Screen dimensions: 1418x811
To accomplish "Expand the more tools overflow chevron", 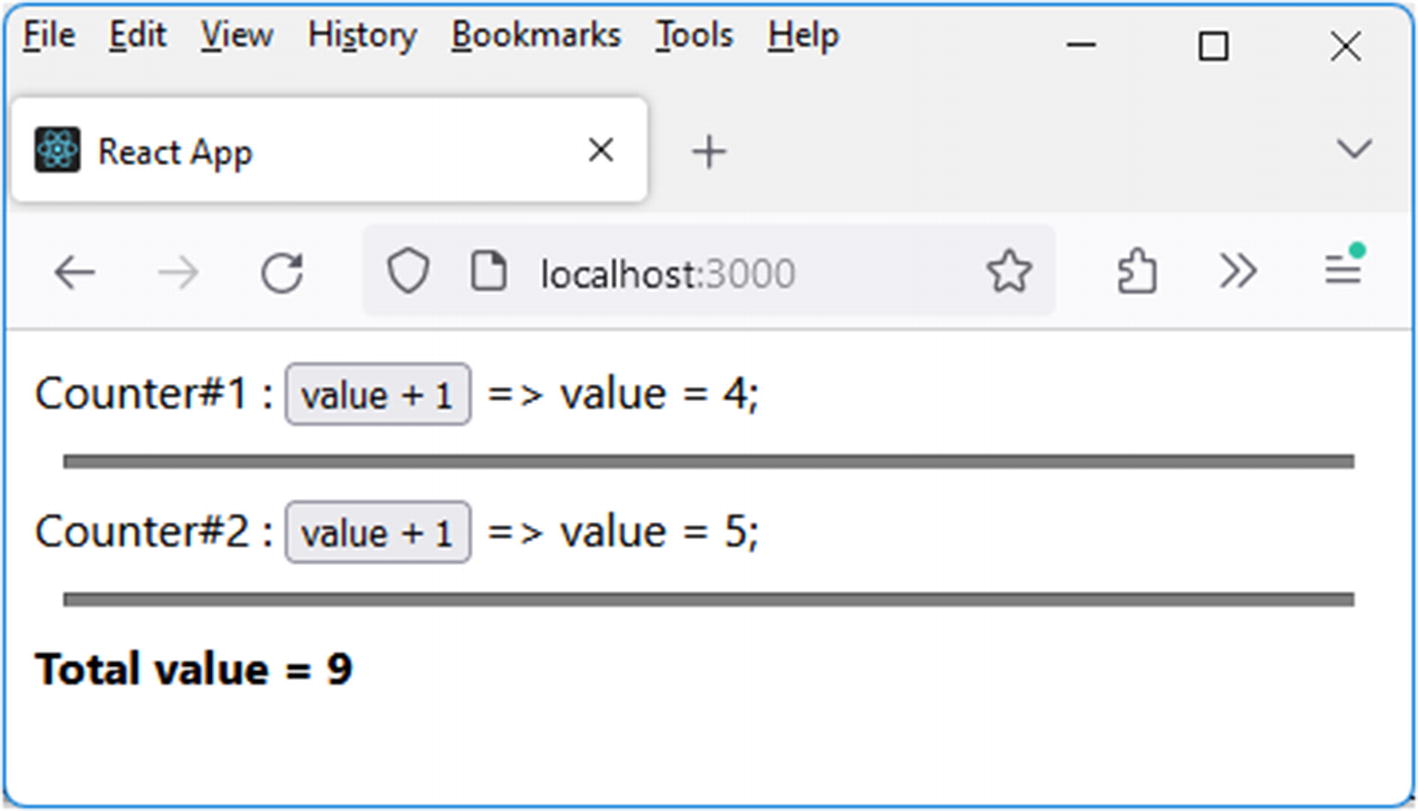I will [1238, 272].
